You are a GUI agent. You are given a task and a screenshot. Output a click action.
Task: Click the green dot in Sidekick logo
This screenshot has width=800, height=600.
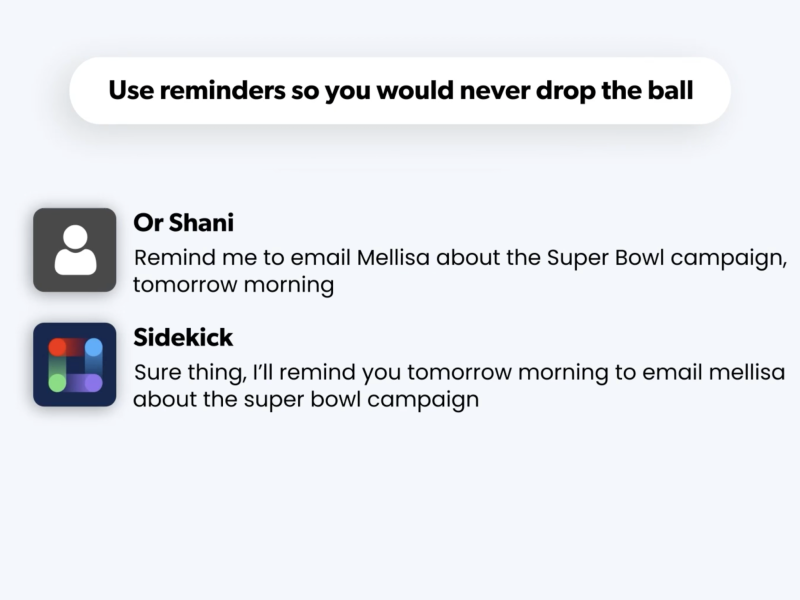coord(57,383)
